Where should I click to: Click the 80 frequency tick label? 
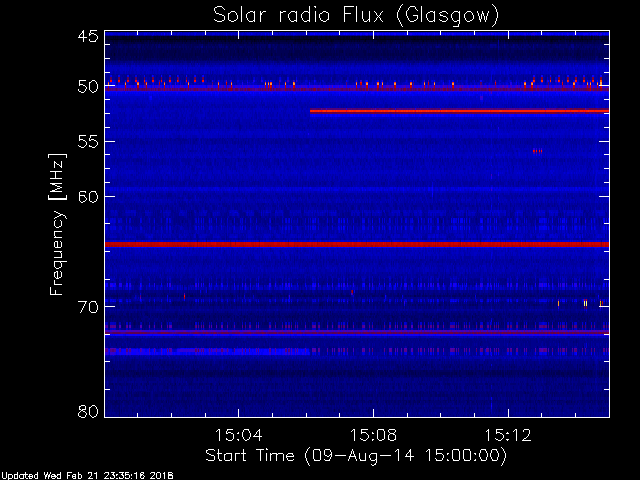pos(88,411)
